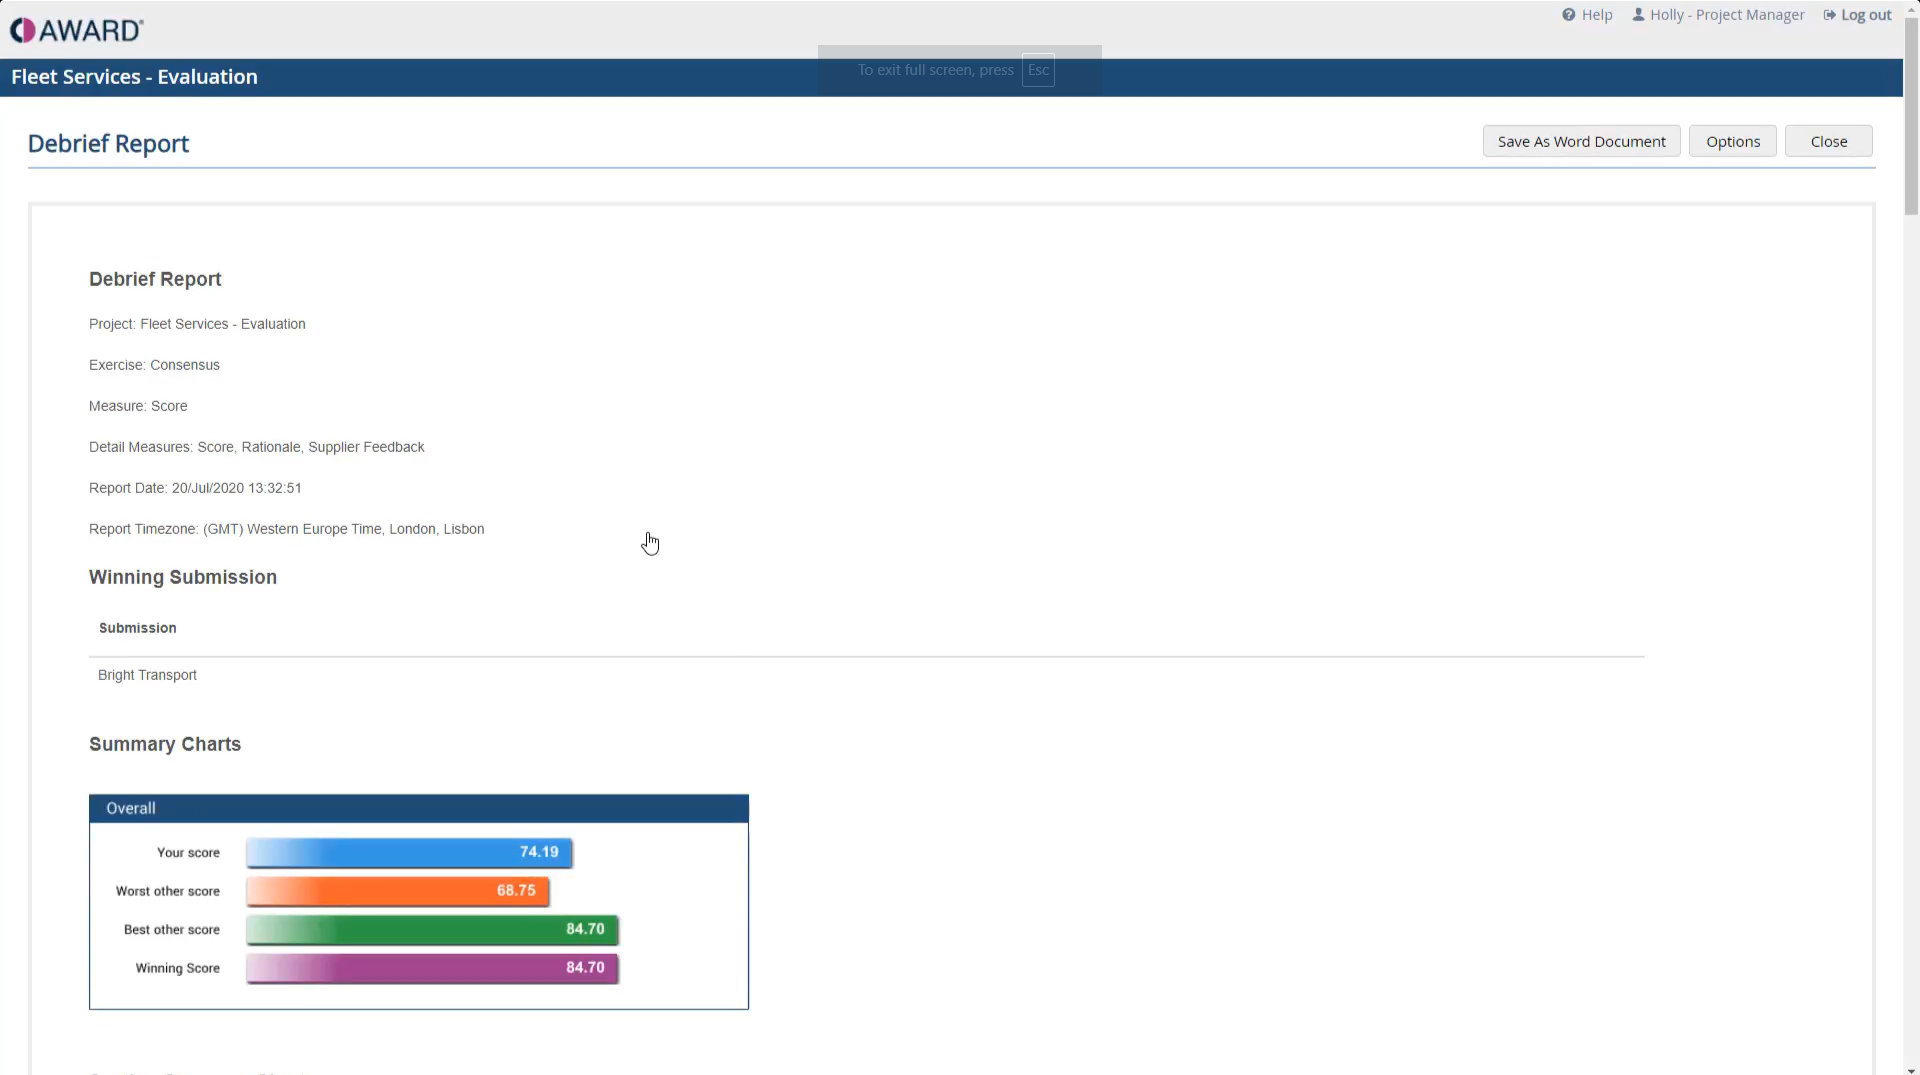
Task: Click the Worst other score bar
Action: coord(395,890)
